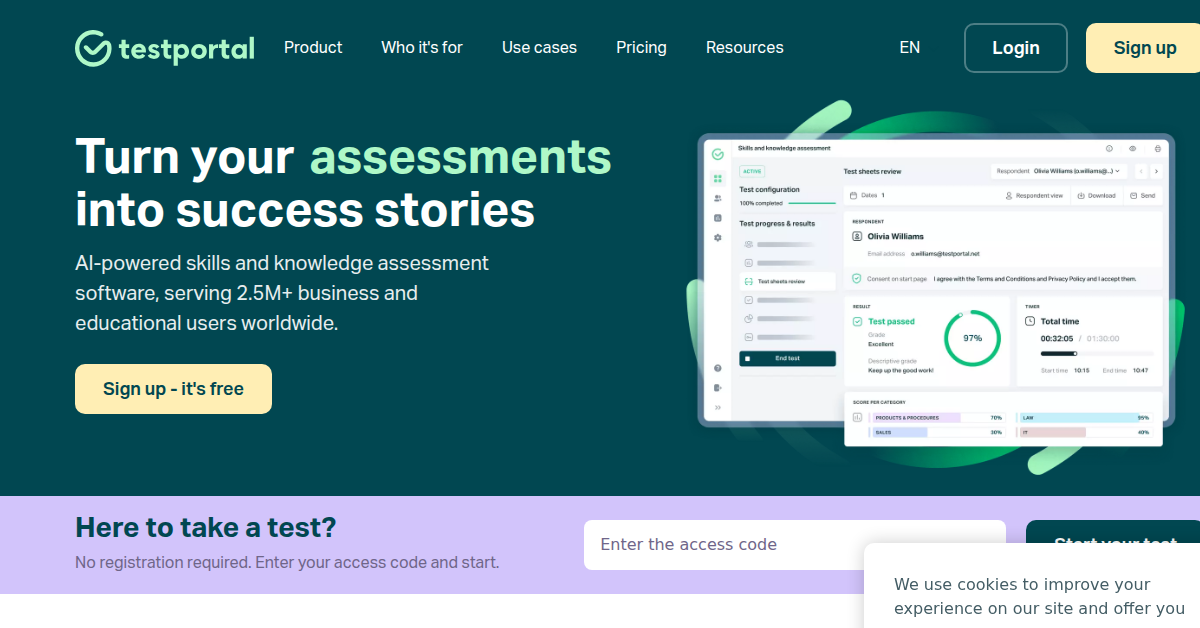
Task: Click the Download icon in test review
Action: point(1081,196)
